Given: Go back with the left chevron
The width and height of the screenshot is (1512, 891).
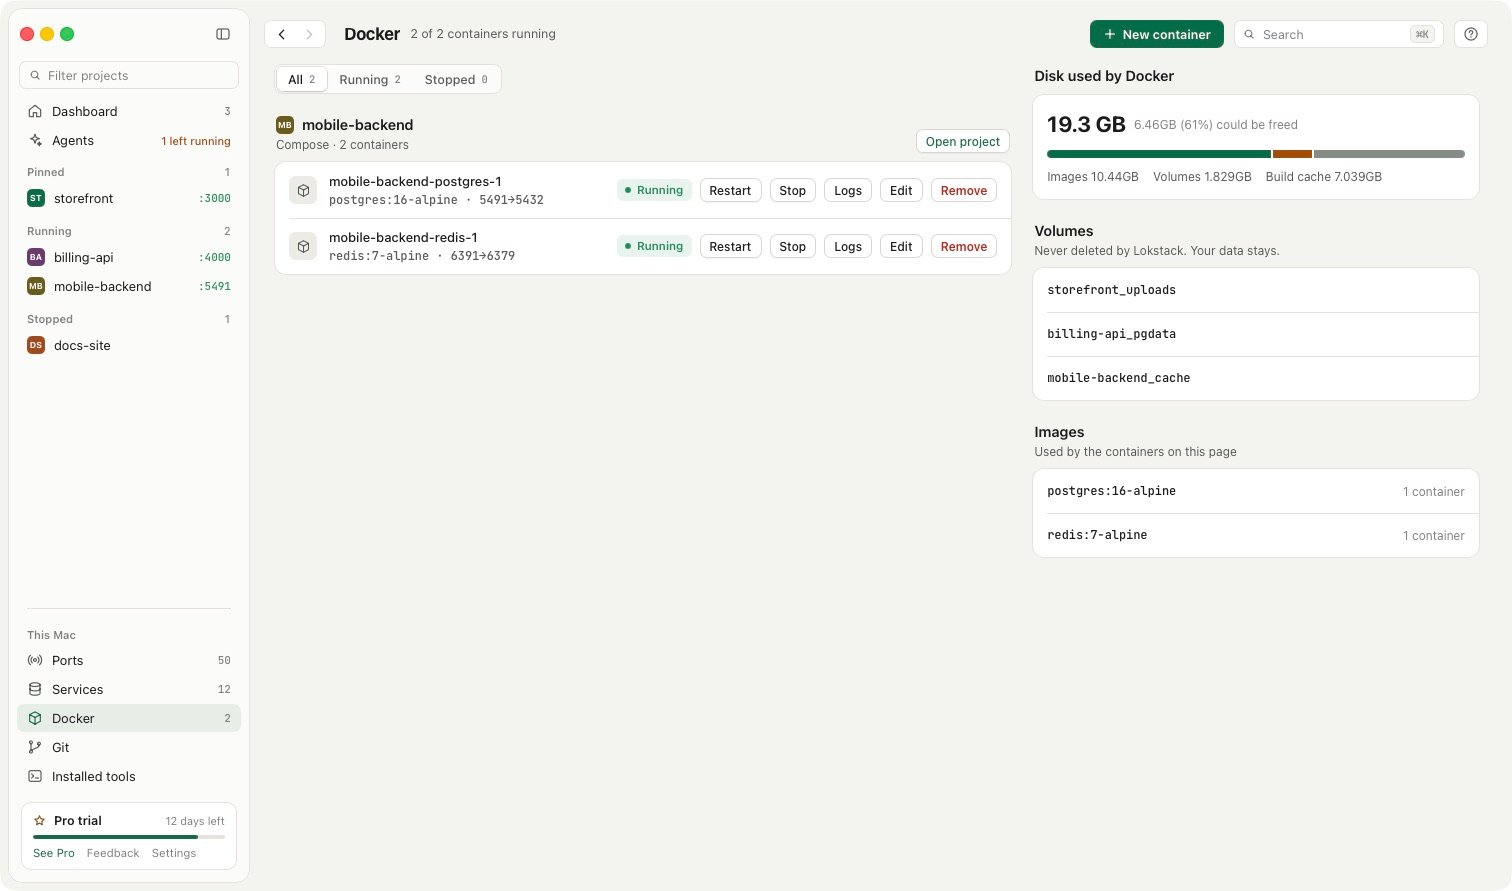Looking at the screenshot, I should point(282,34).
